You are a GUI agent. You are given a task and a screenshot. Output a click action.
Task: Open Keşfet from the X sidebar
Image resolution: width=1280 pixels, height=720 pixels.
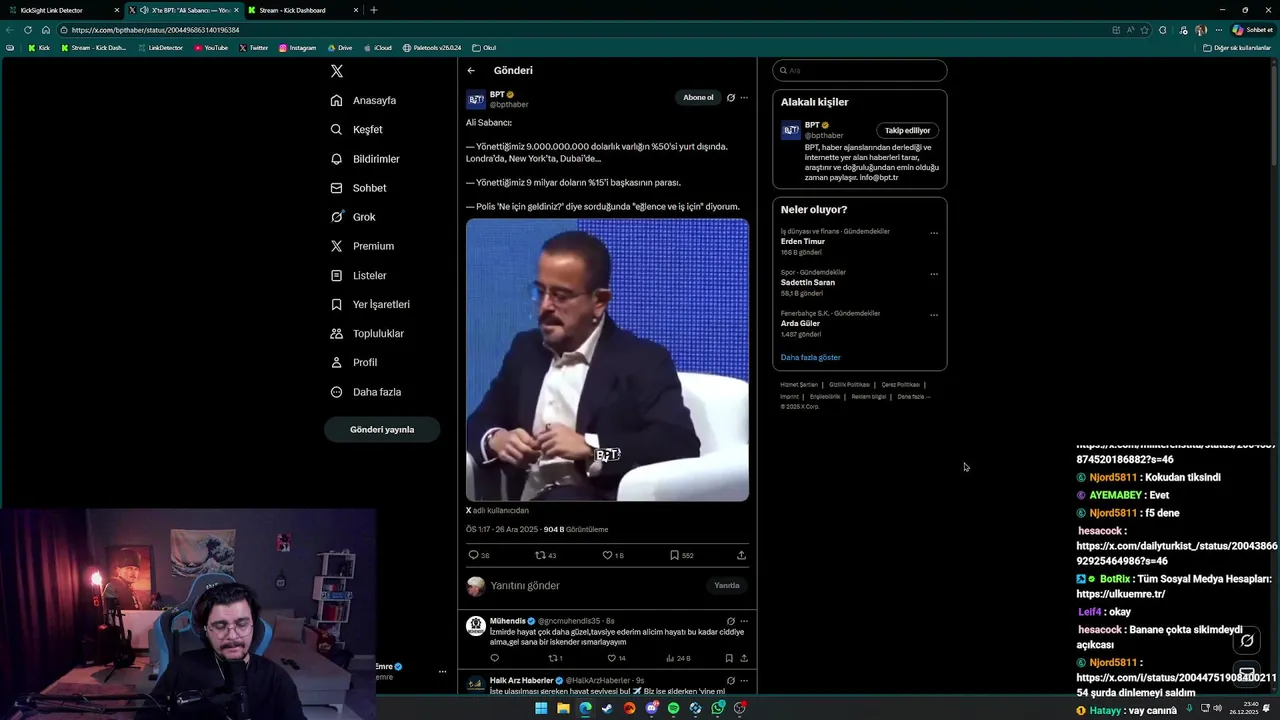357,129
